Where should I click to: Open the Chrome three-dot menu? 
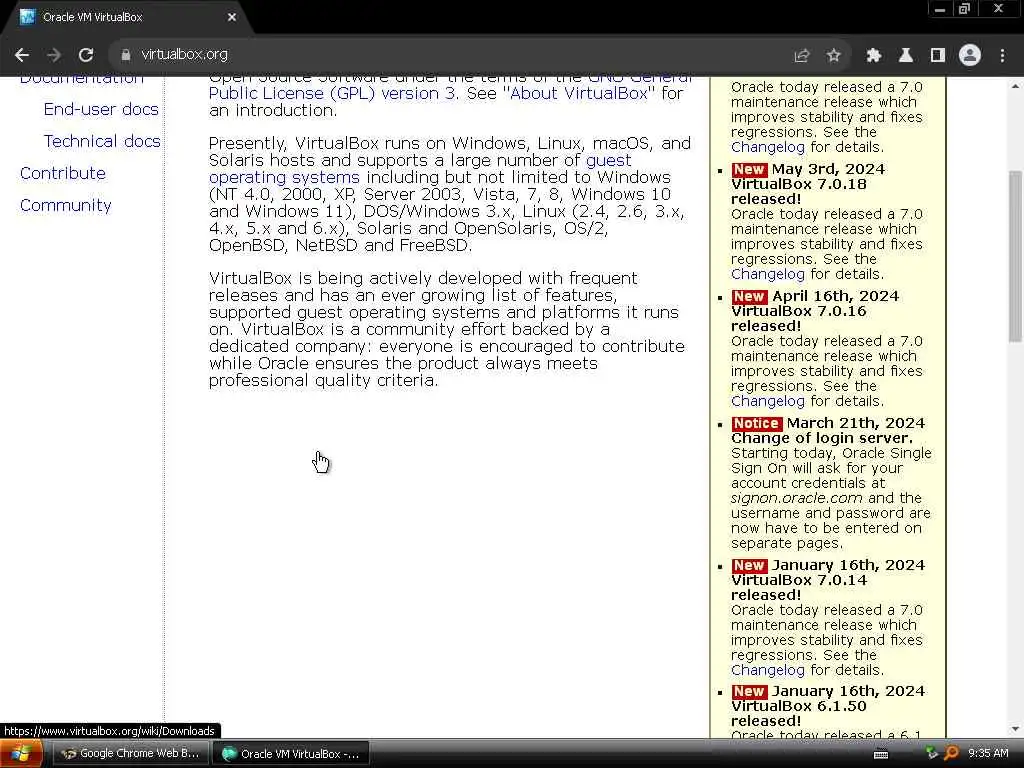click(x=1002, y=56)
